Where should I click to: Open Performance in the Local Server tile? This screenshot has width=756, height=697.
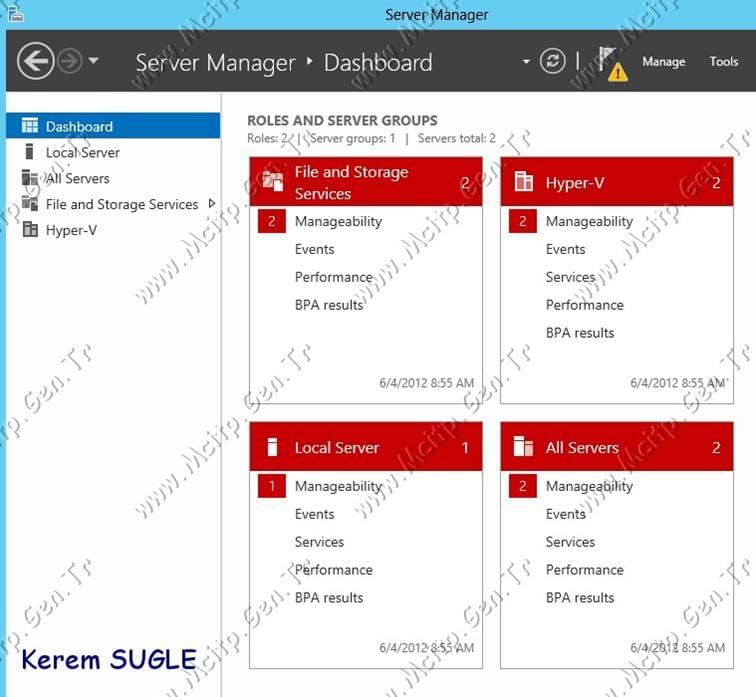334,570
